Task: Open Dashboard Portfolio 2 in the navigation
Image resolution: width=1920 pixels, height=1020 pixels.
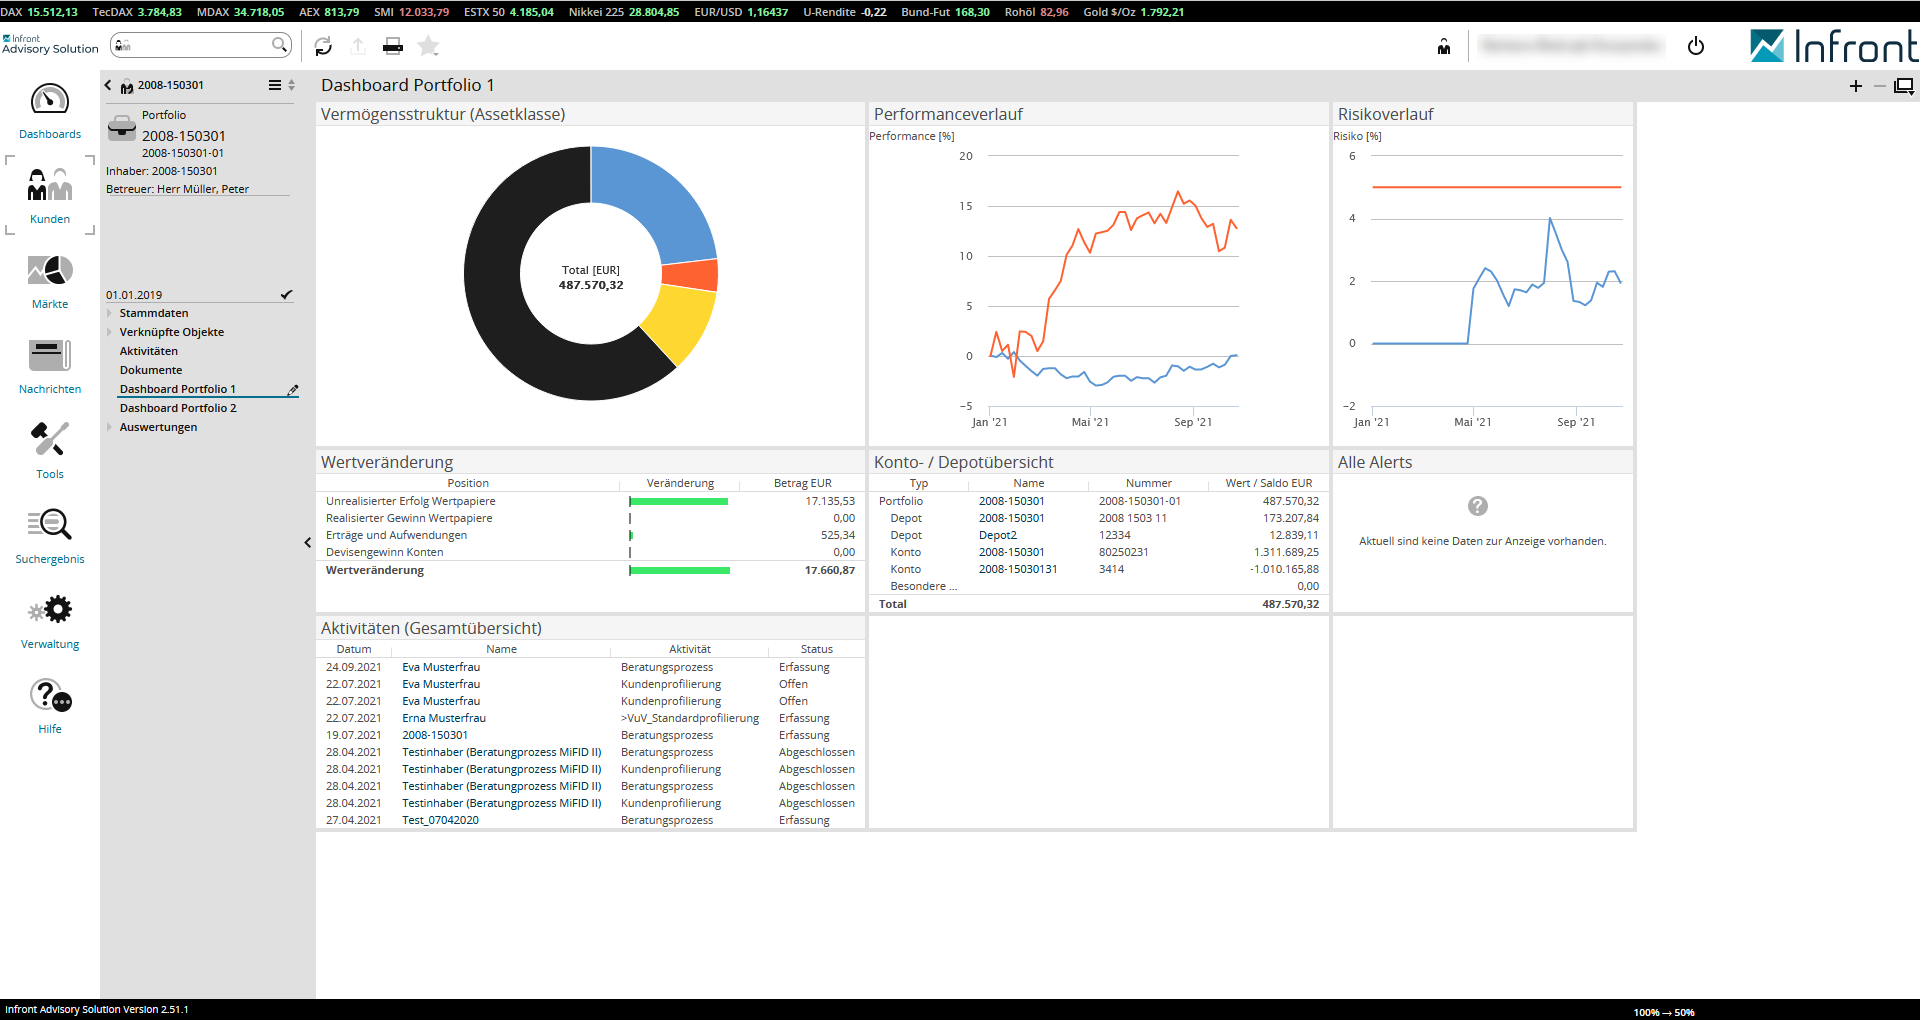Action: click(178, 408)
